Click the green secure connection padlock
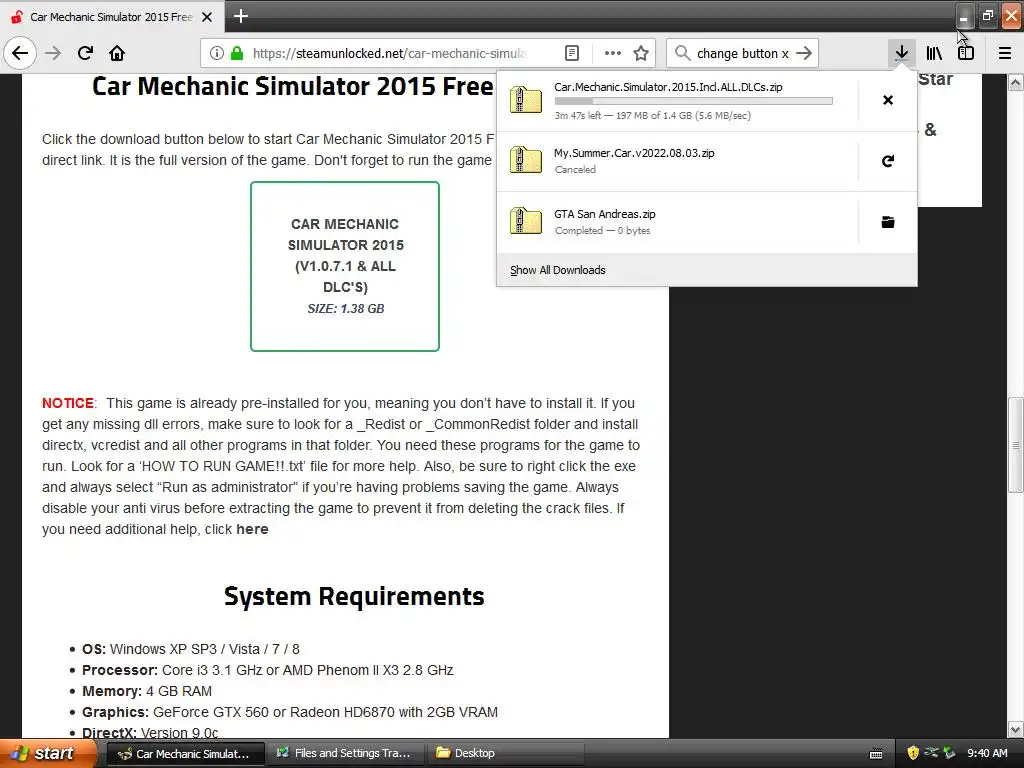The image size is (1024, 768). 237,53
